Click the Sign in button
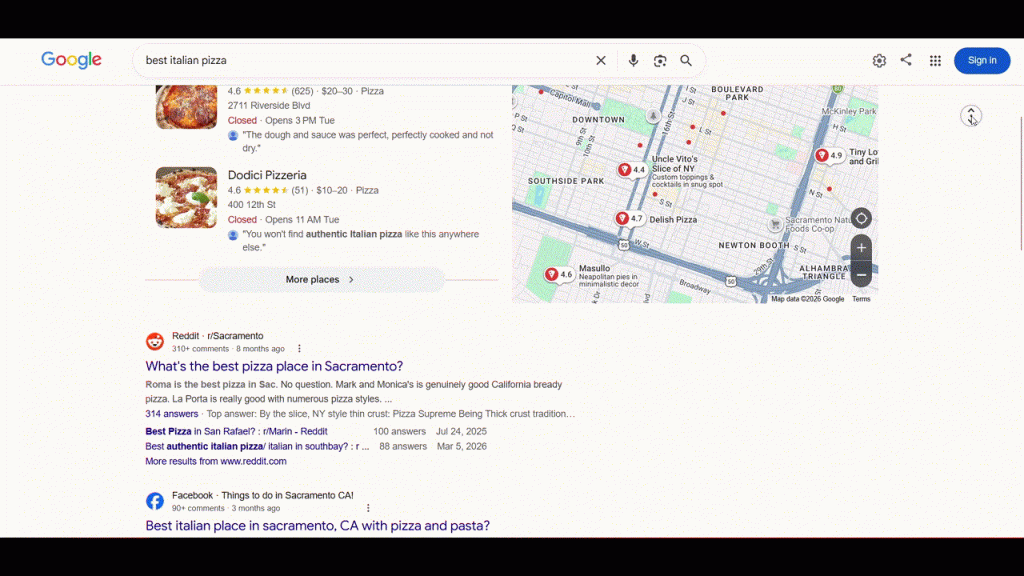 point(982,60)
